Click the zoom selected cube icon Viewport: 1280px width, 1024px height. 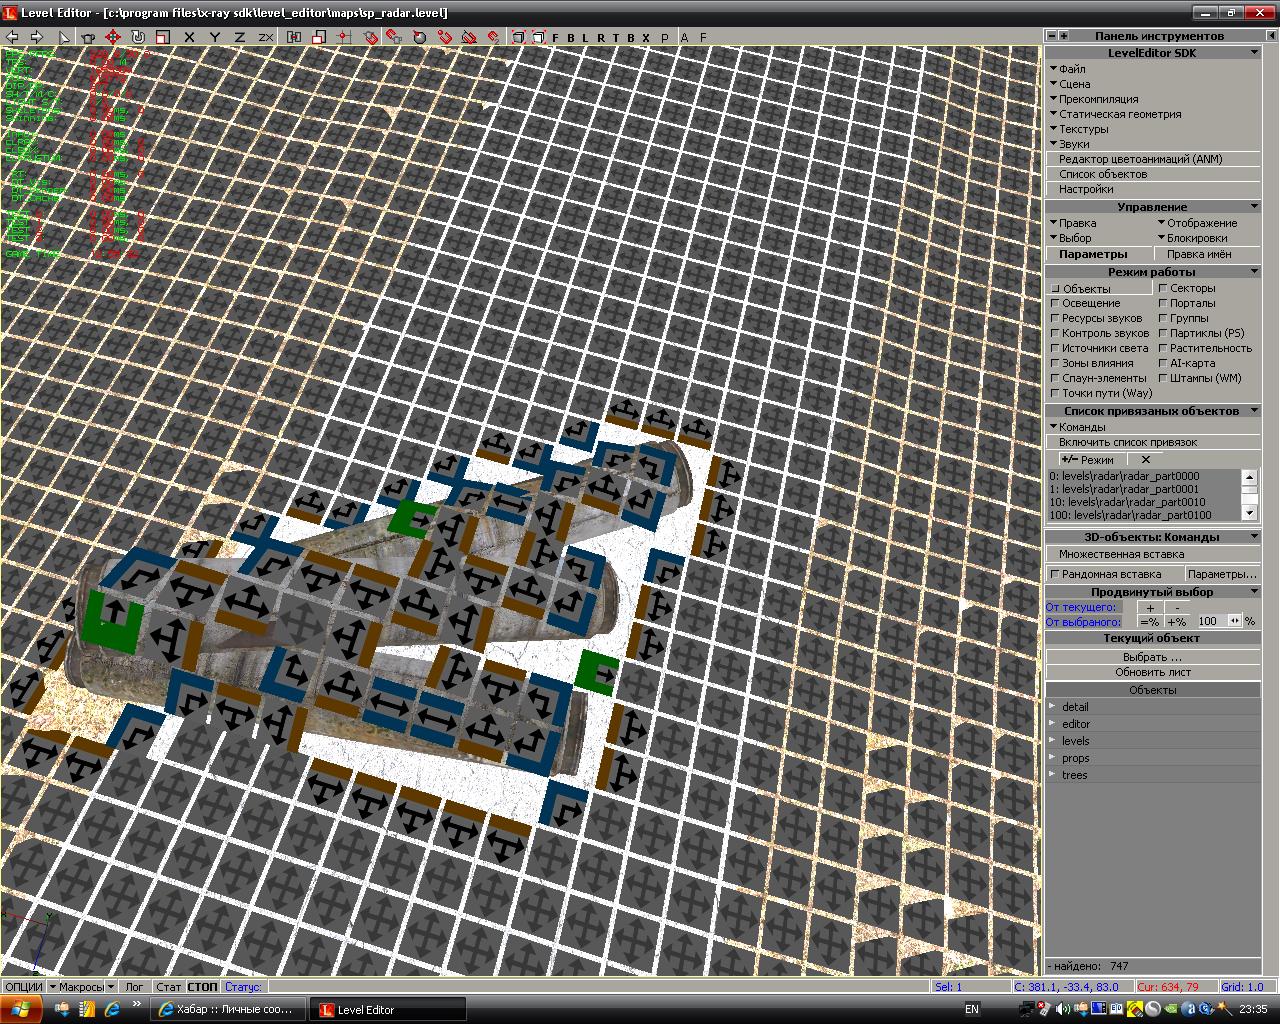[539, 37]
